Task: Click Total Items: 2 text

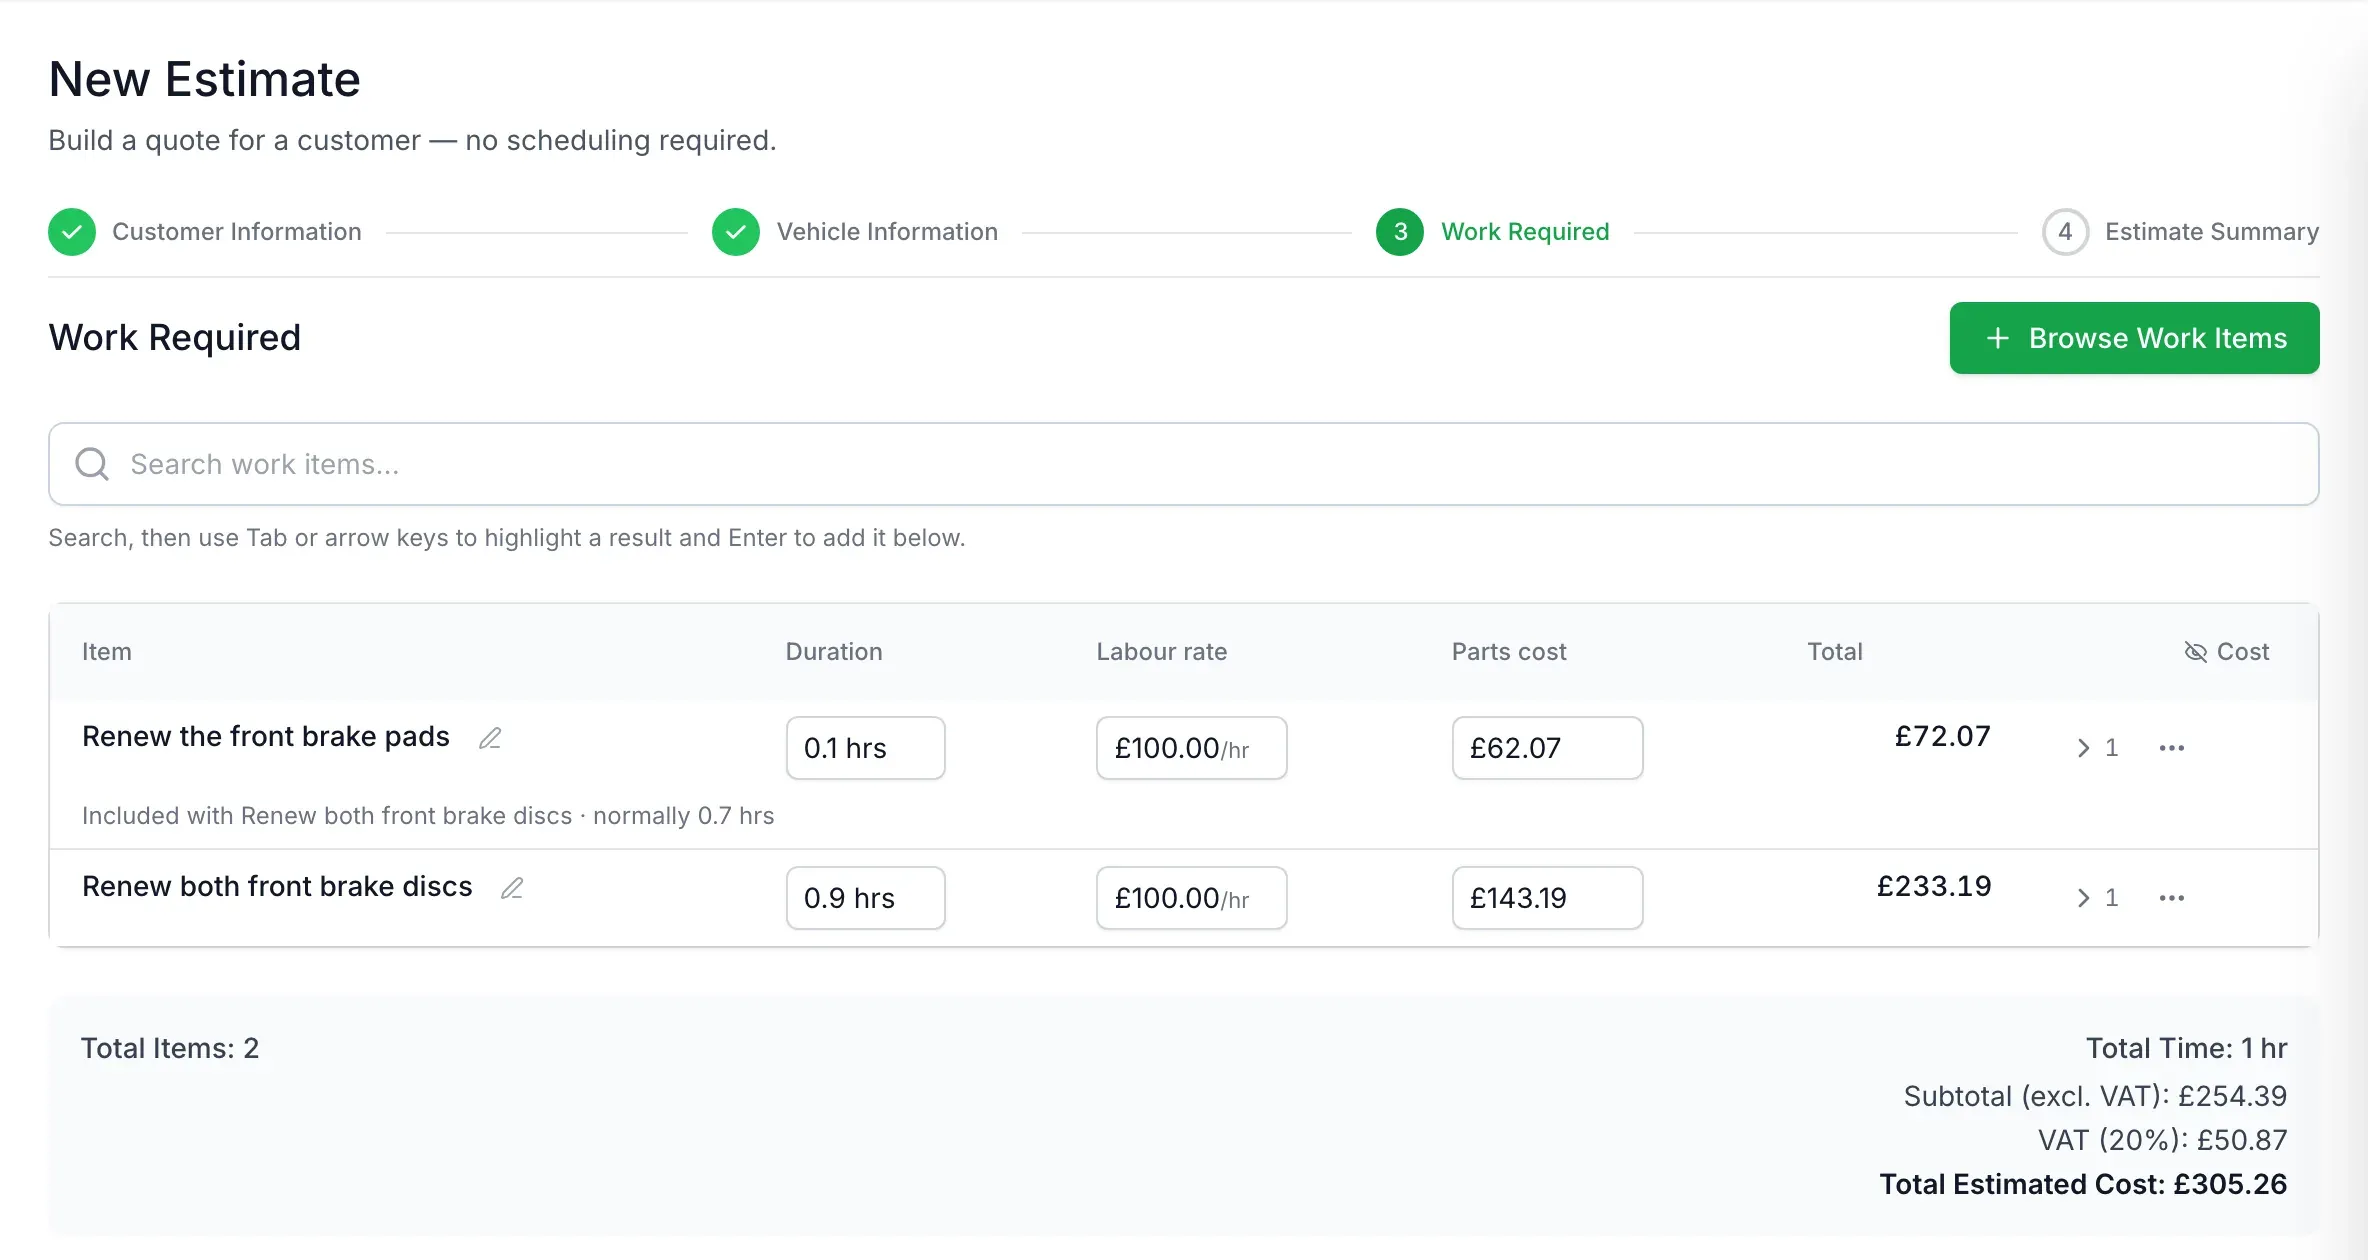Action: click(x=170, y=1048)
